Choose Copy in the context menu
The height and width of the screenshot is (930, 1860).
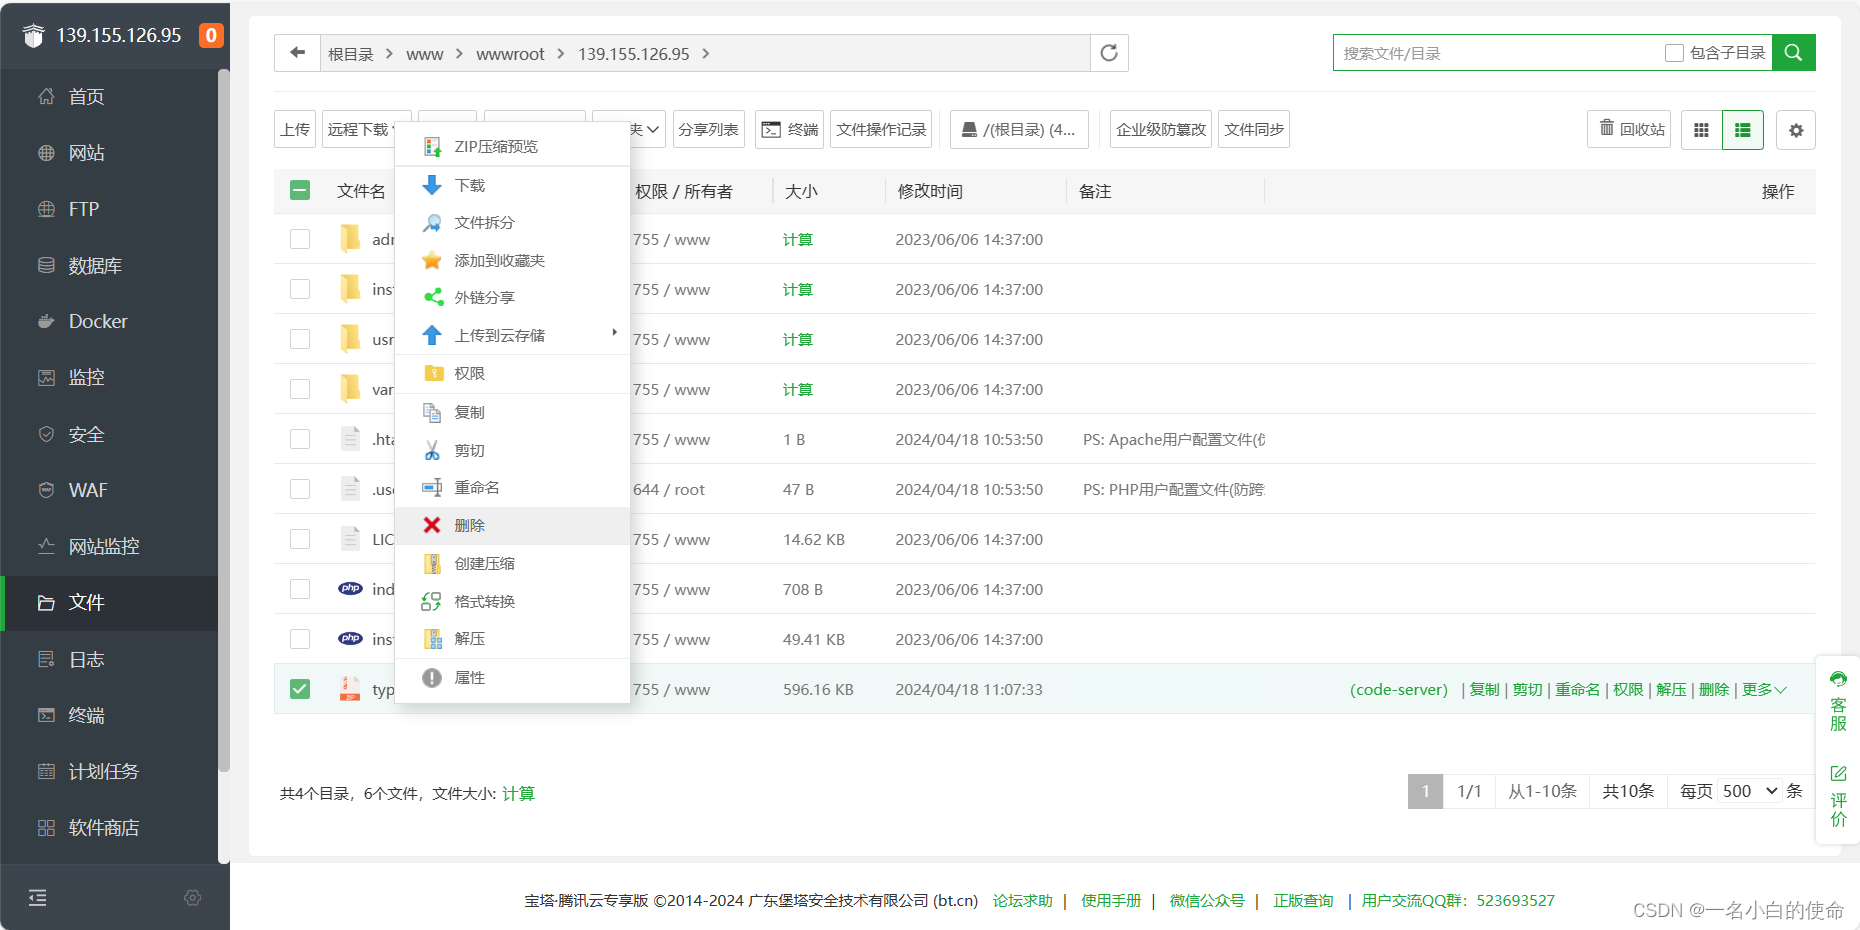512,413
